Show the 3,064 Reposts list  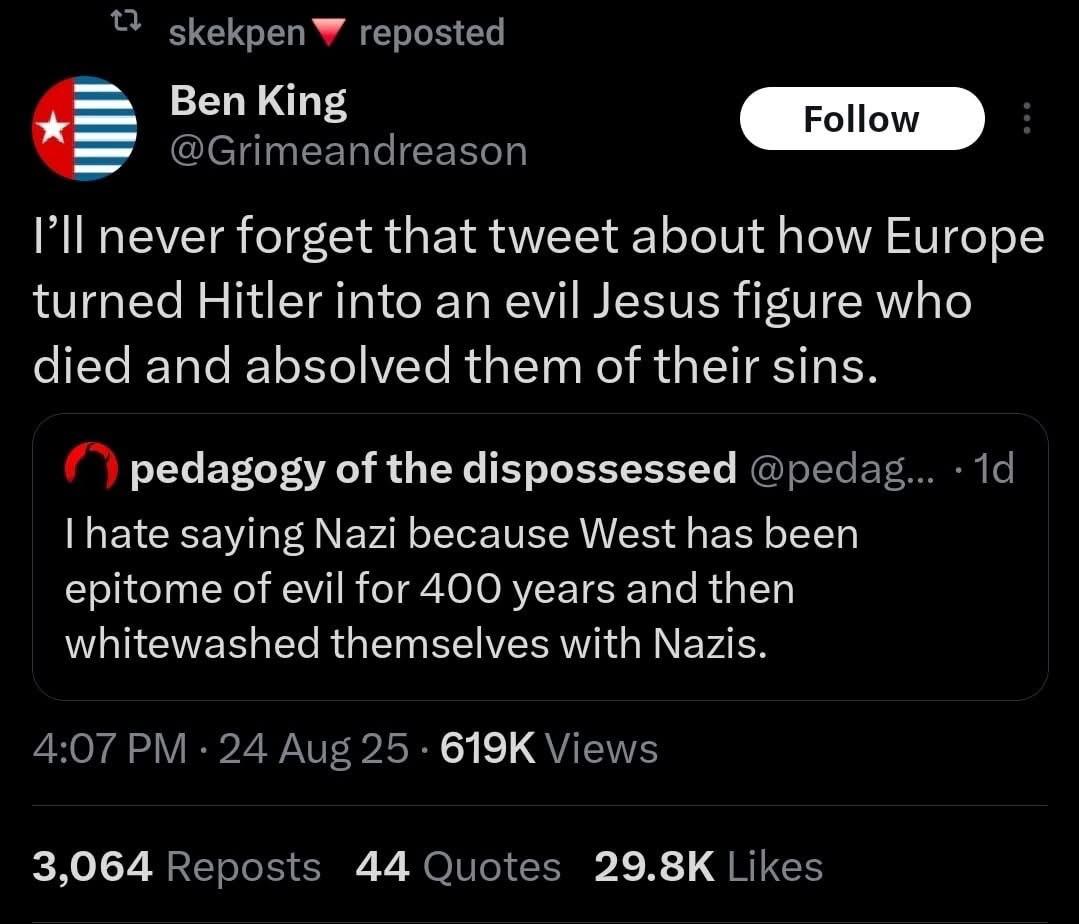(176, 866)
